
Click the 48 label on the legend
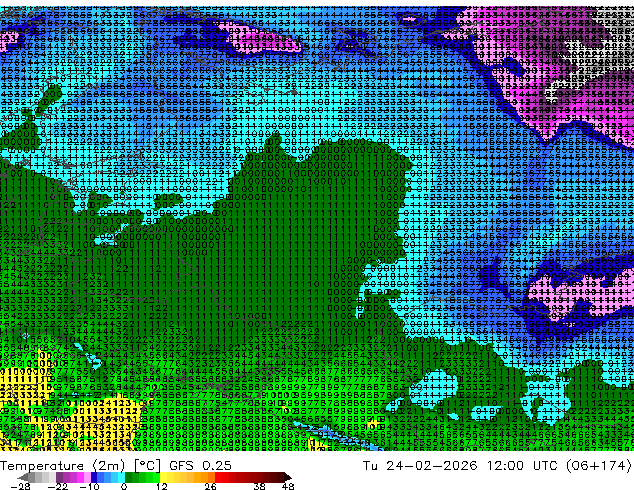tap(288, 486)
